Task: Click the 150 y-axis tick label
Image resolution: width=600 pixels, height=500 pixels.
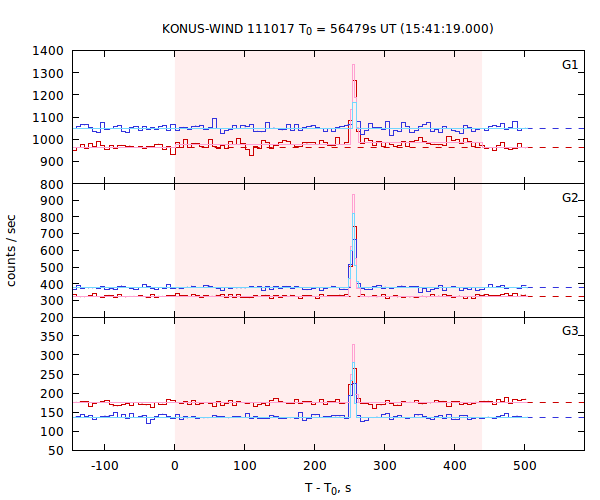Action: [x=52, y=413]
